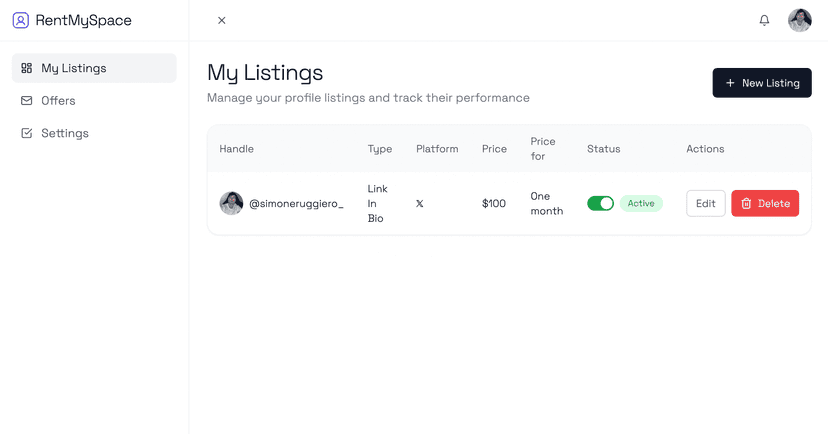Click the green Active status badge

641,204
